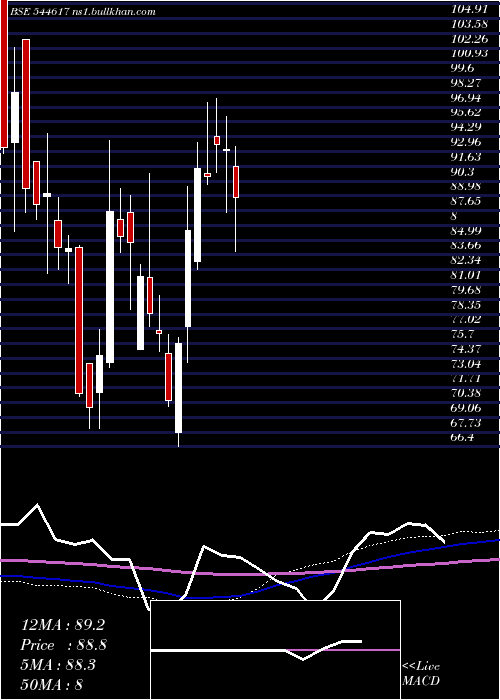The height and width of the screenshot is (700, 500).
Task: Click the 92.96 price axis label
Action: click(x=466, y=142)
